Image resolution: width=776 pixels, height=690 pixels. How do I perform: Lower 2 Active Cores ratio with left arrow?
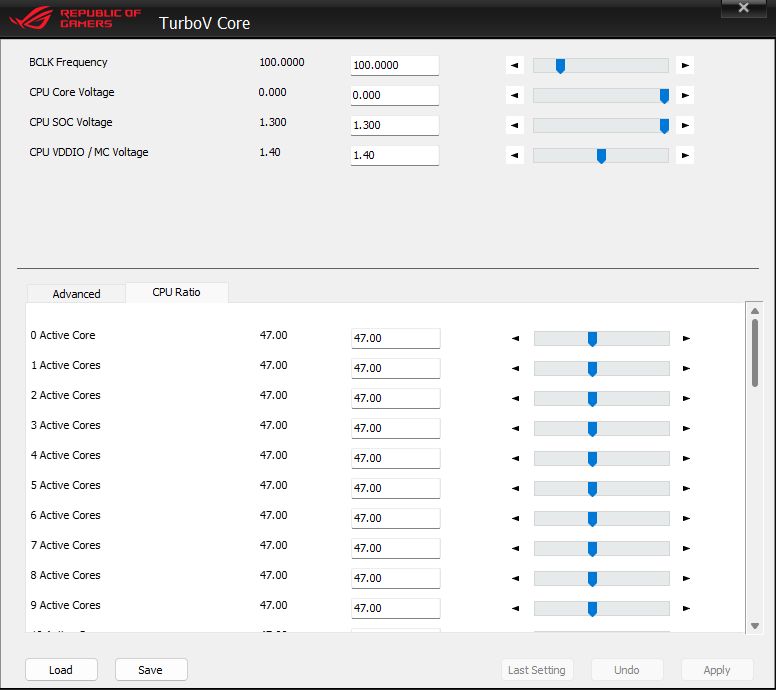point(516,398)
